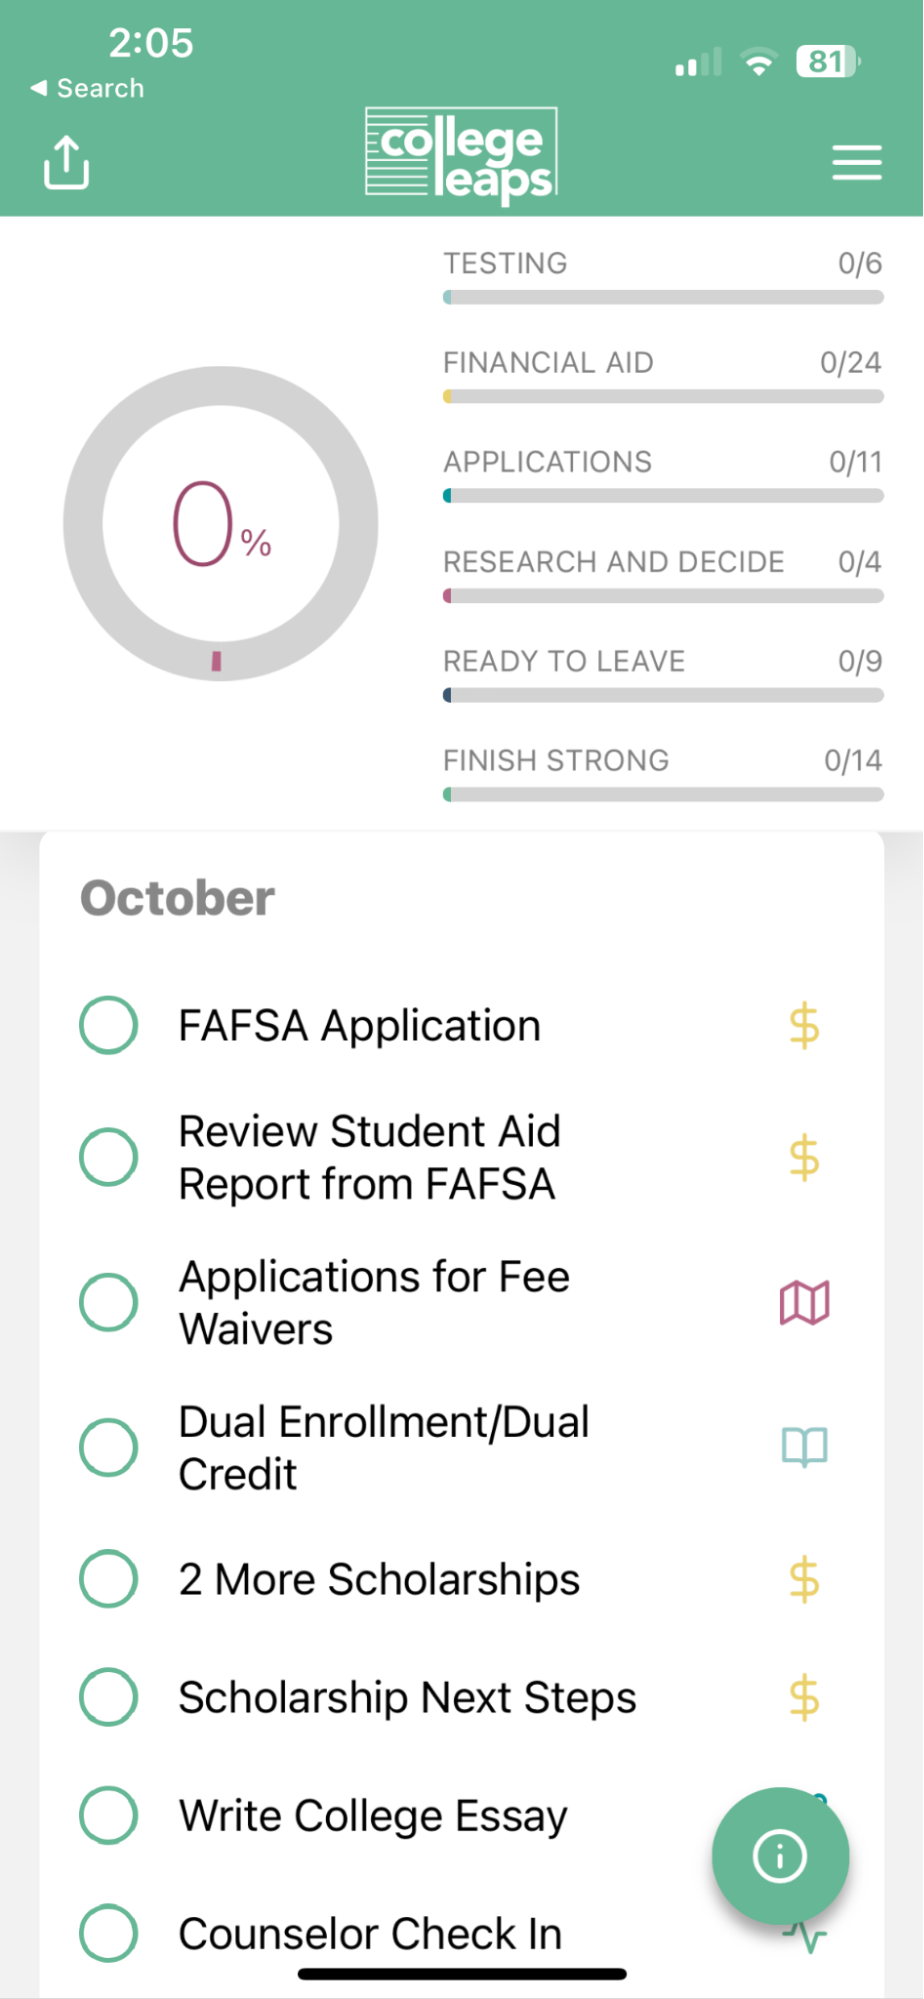924x1999 pixels.
Task: Click the Finish Strong progress bar
Action: point(663,795)
